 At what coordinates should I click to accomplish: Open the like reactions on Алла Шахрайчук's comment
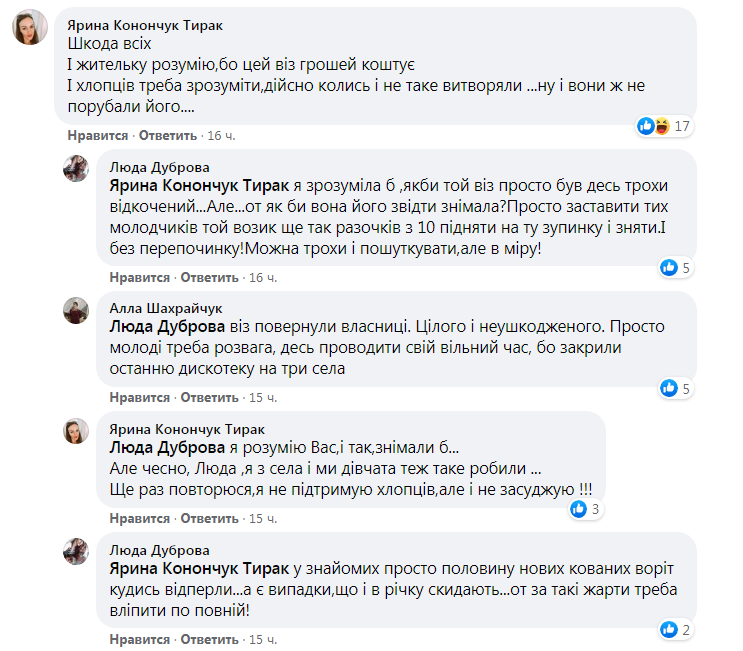point(669,388)
